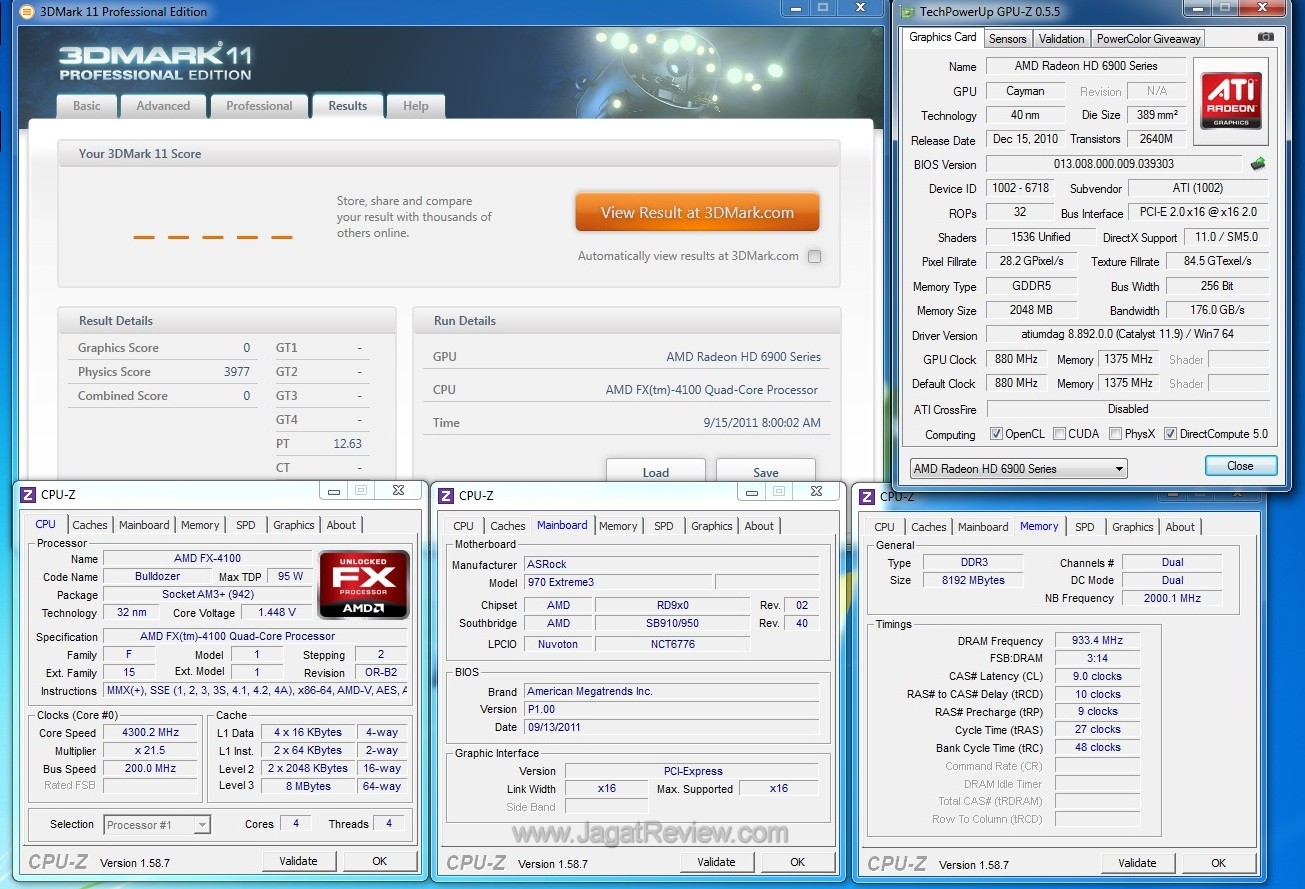Image resolution: width=1305 pixels, height=889 pixels.
Task: Click the Validate button in CPU-Z
Action: click(x=299, y=860)
